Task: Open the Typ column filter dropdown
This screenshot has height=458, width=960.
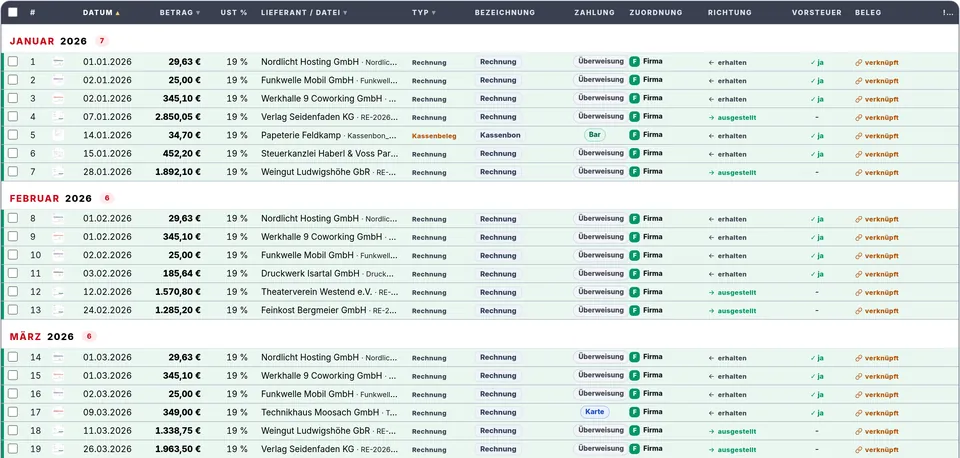Action: pyautogui.click(x=433, y=13)
